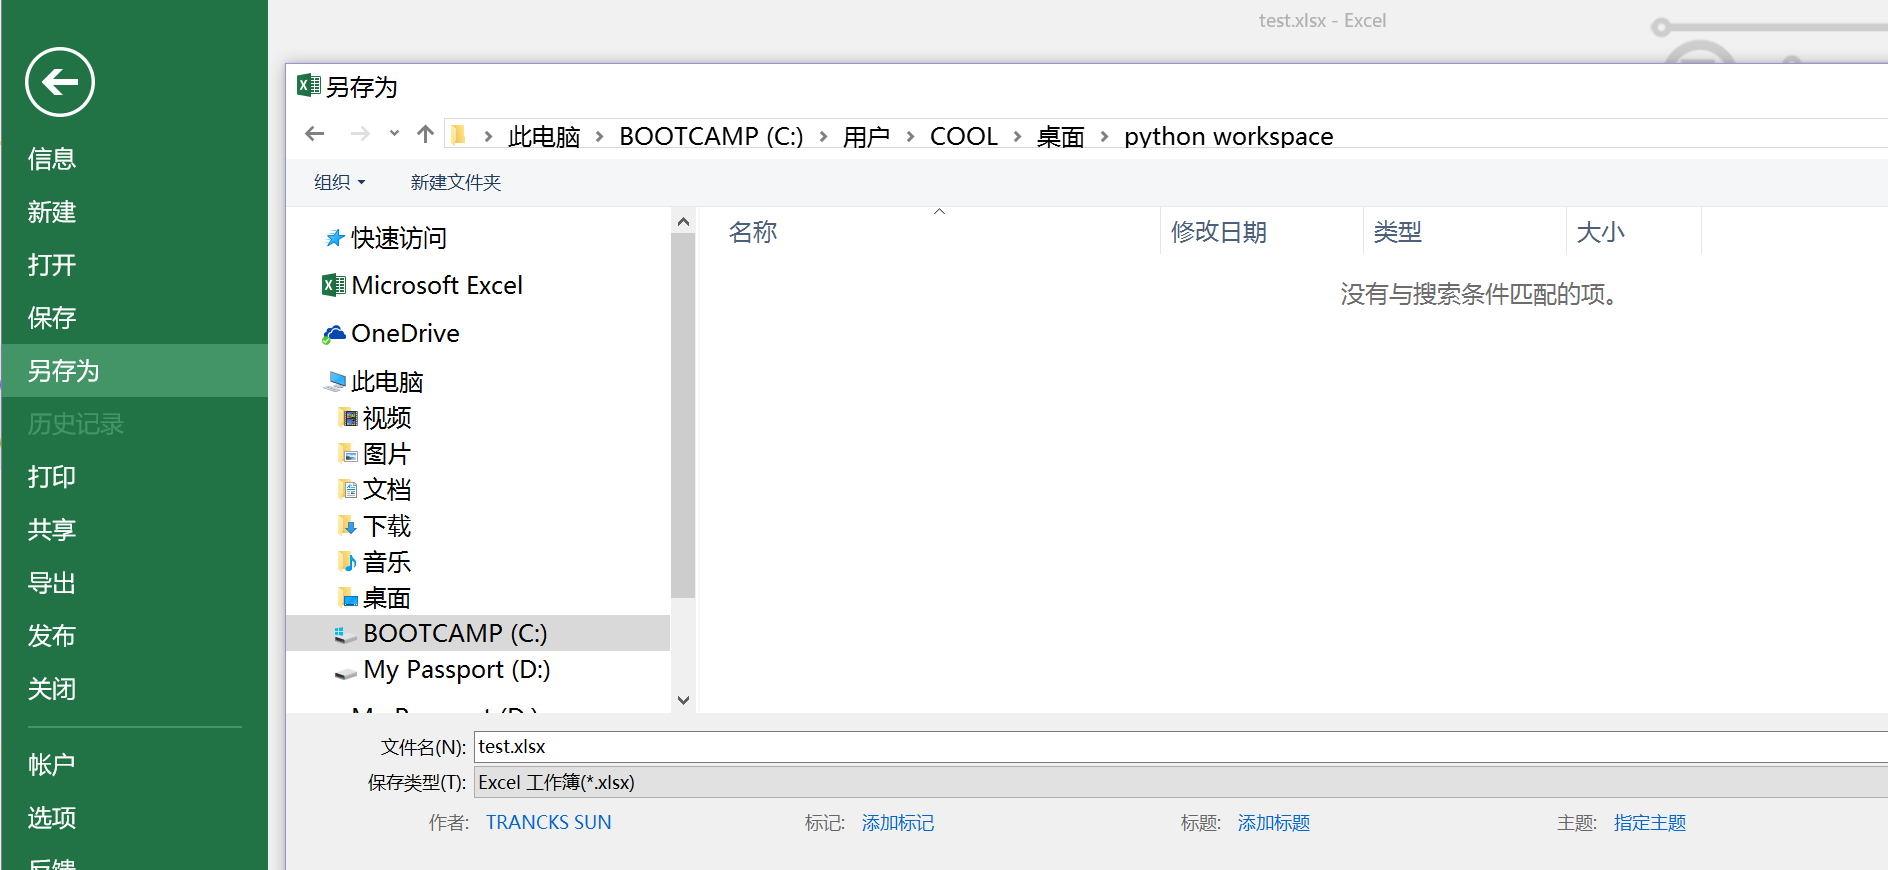Expand chevron after 此电脑 in breadcrumb
This screenshot has height=870, width=1888.
(x=599, y=137)
